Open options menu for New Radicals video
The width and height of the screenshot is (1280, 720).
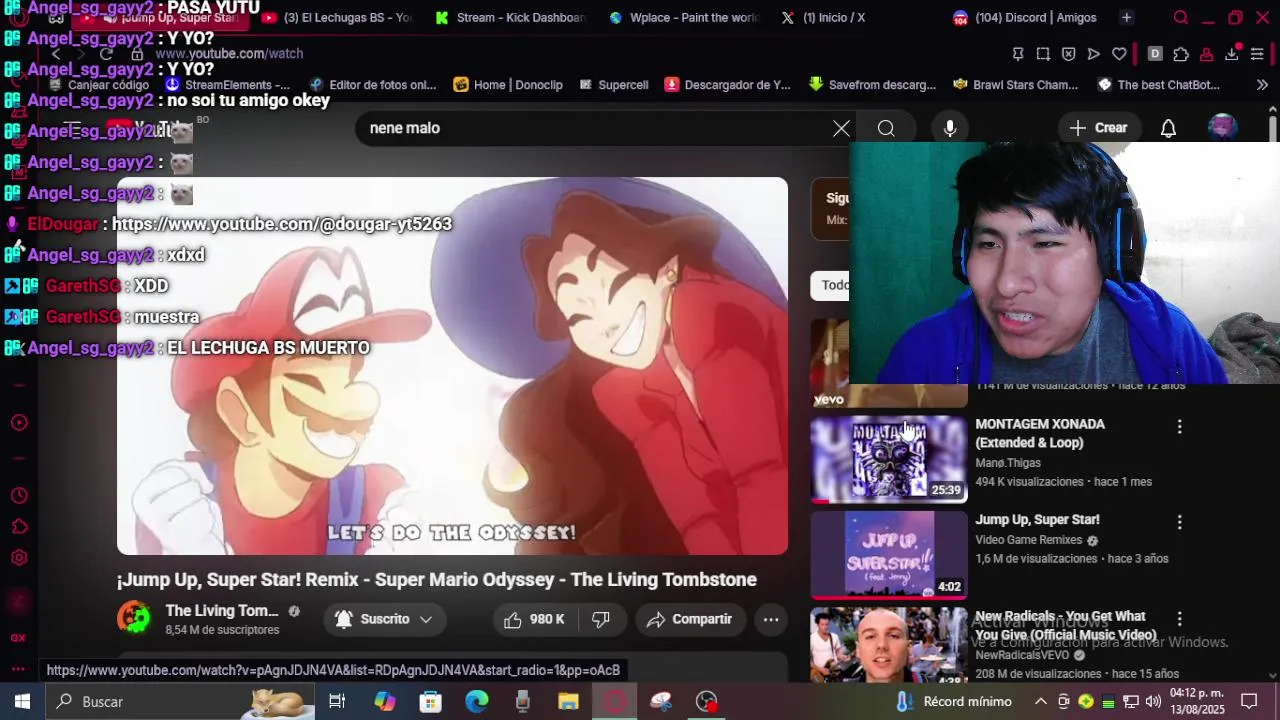[x=1179, y=619]
